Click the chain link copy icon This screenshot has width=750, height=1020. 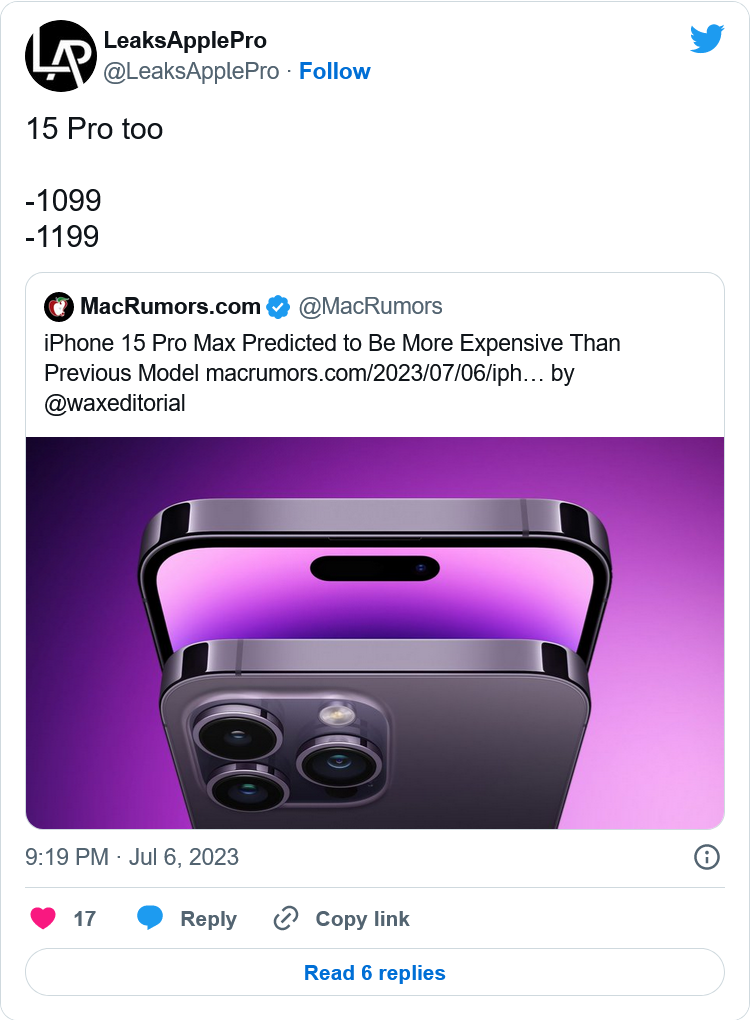click(286, 918)
